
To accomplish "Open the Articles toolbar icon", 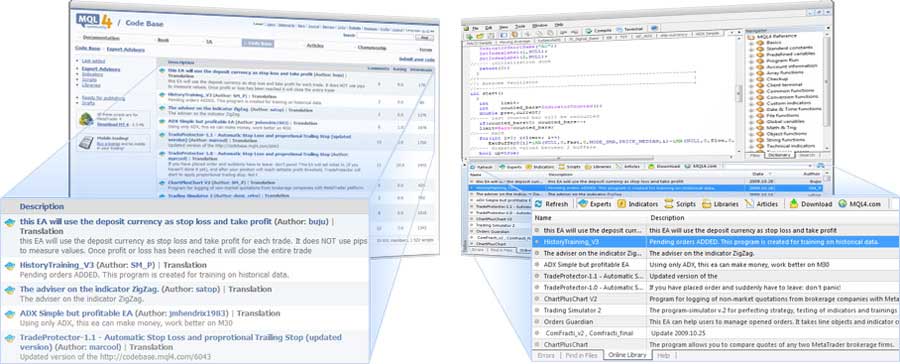I will (749, 204).
